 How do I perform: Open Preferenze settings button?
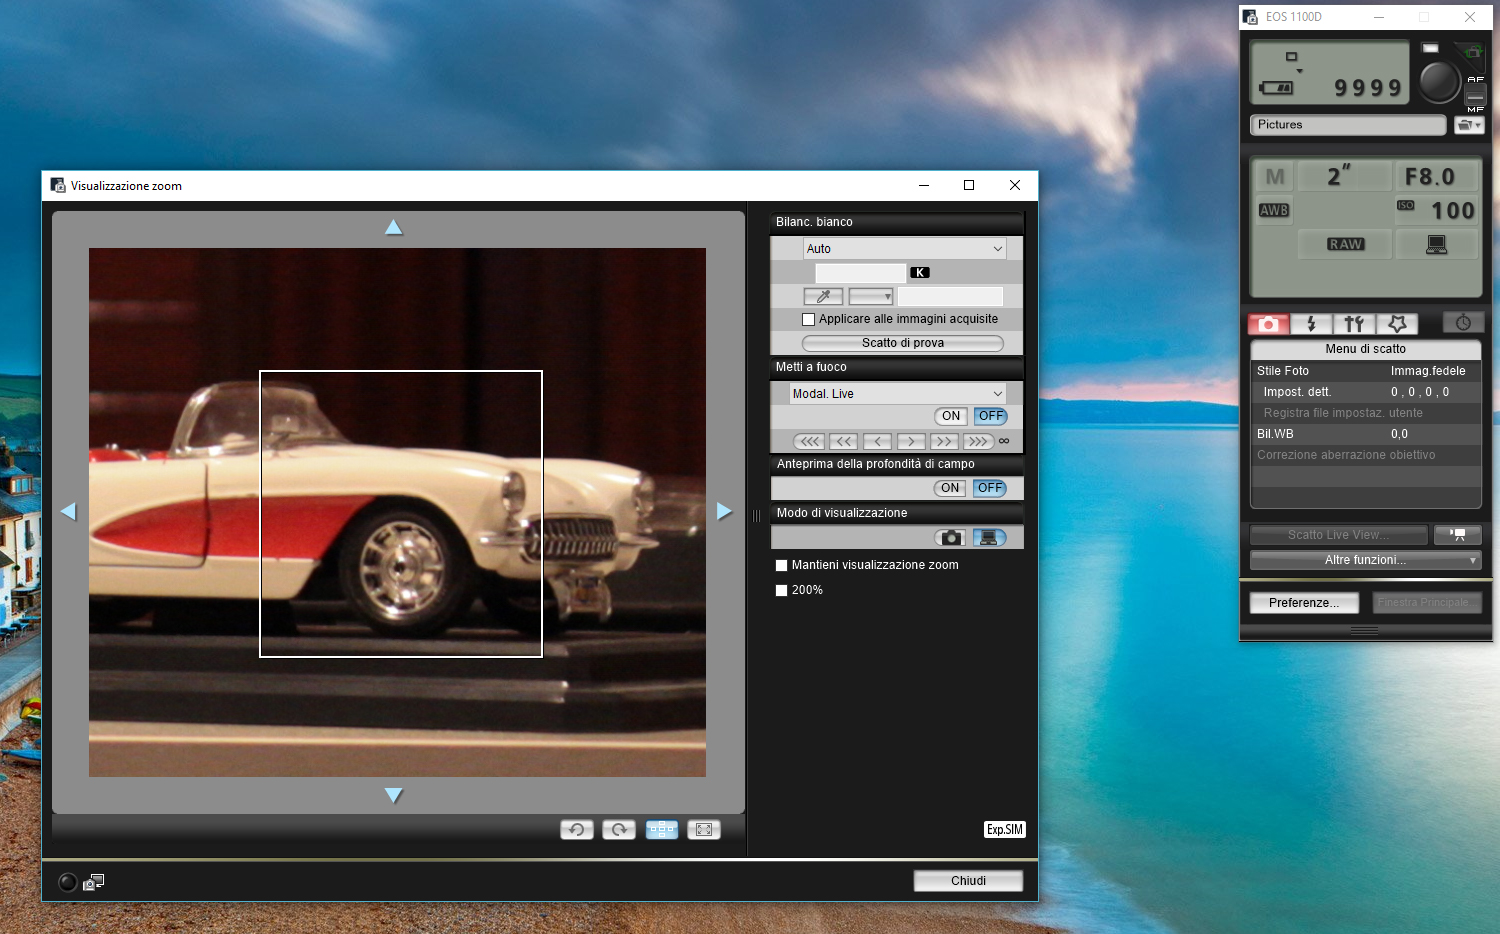point(1303,603)
